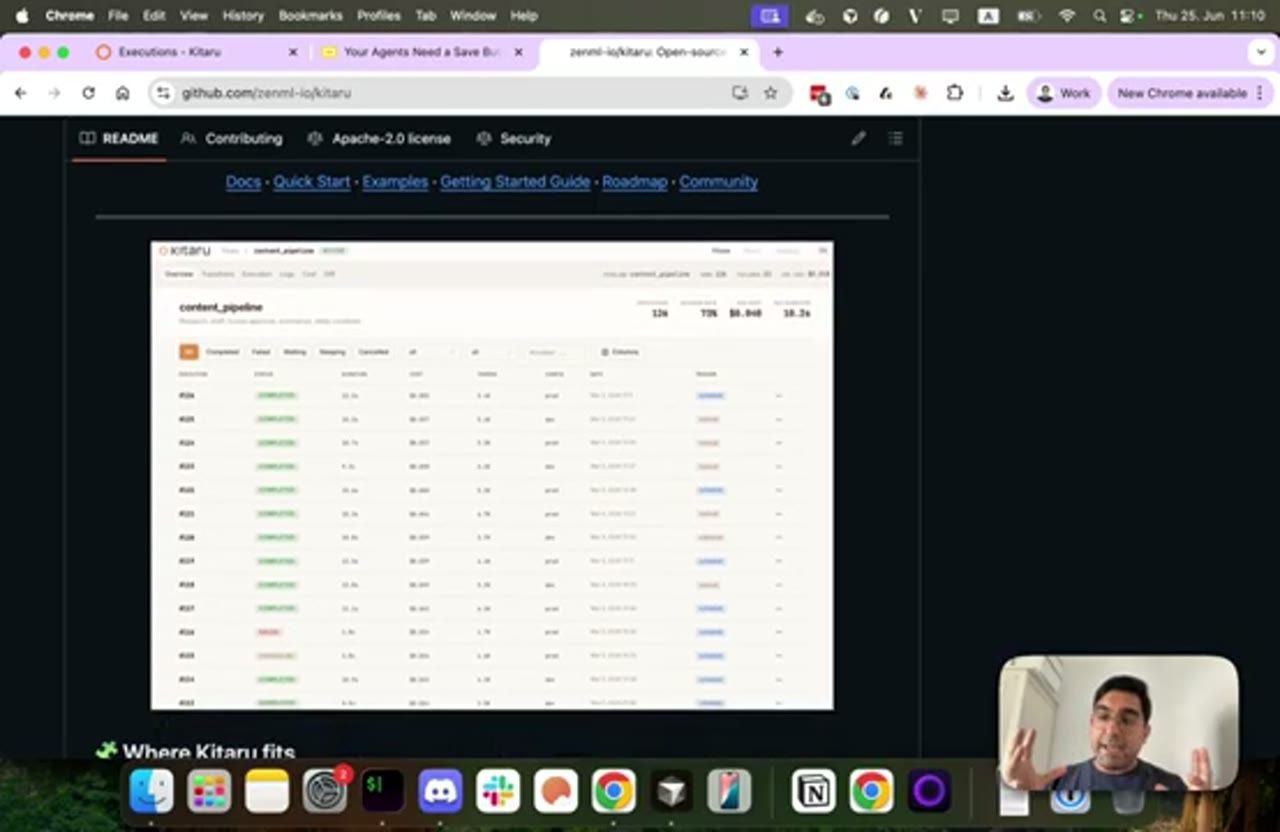This screenshot has width=1280, height=832.
Task: Open Finder from the dock
Action: [152, 791]
